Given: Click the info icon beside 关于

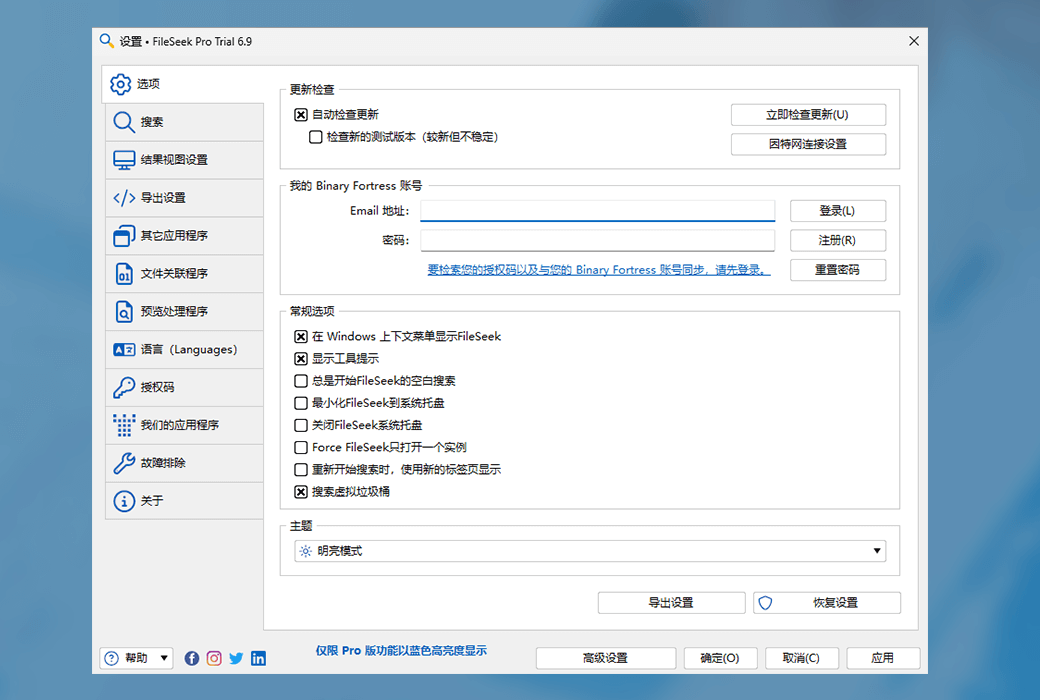Looking at the screenshot, I should coord(124,501).
